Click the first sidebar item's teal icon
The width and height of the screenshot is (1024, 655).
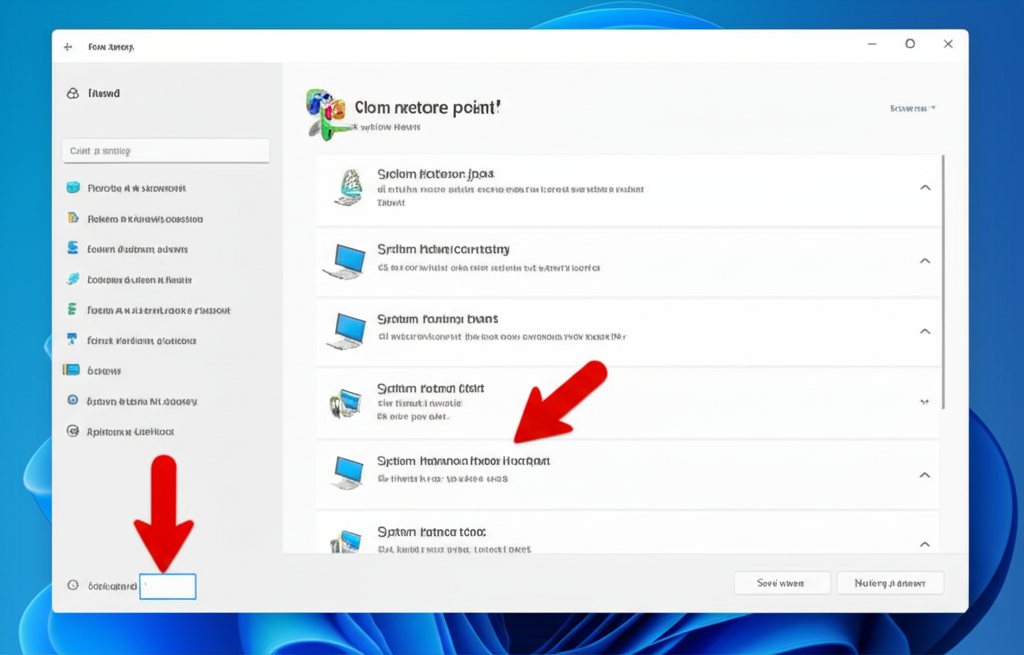pos(72,188)
